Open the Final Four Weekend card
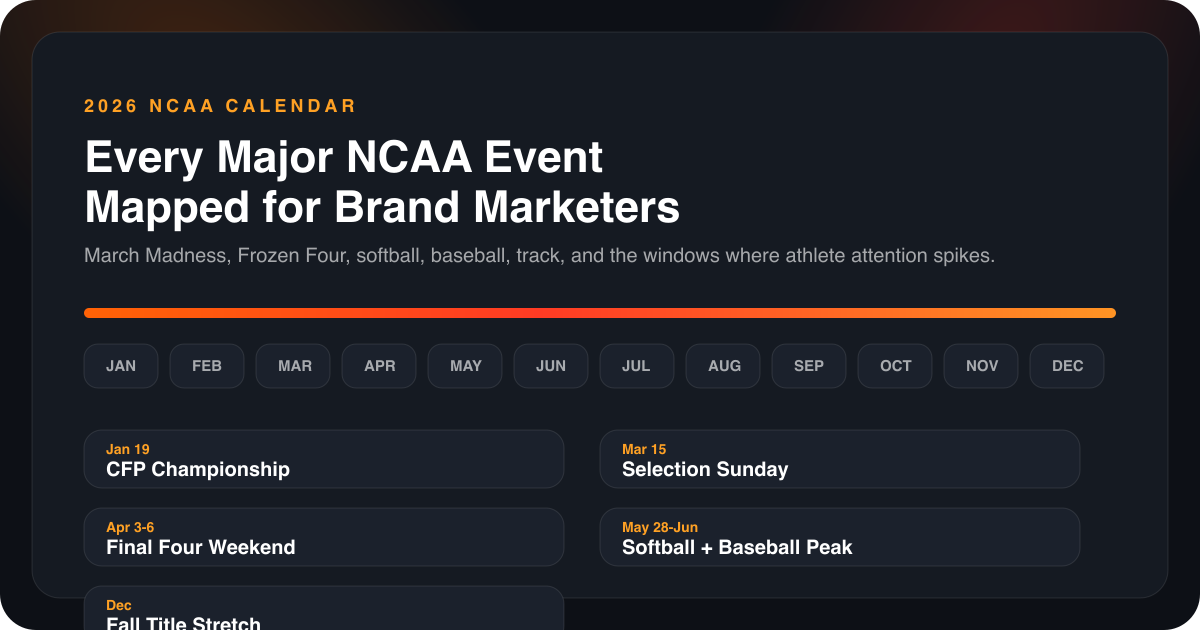 click(324, 537)
